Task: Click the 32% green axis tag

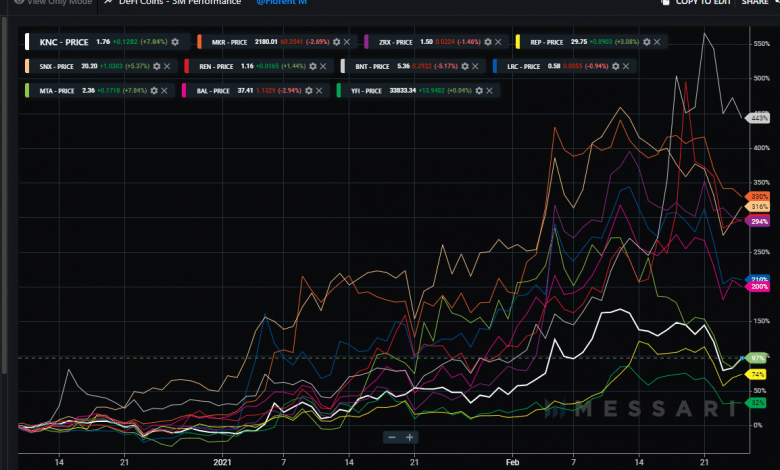Action: pos(757,403)
